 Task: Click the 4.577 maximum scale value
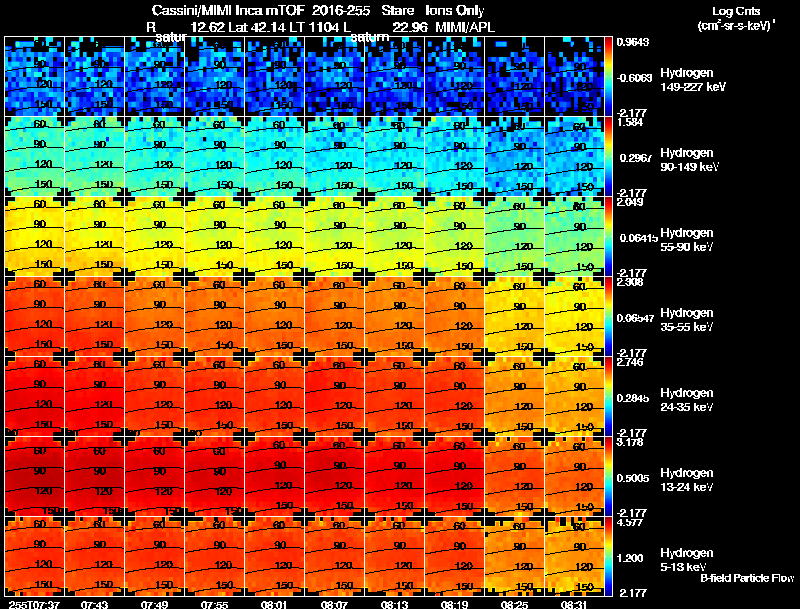coord(630,523)
